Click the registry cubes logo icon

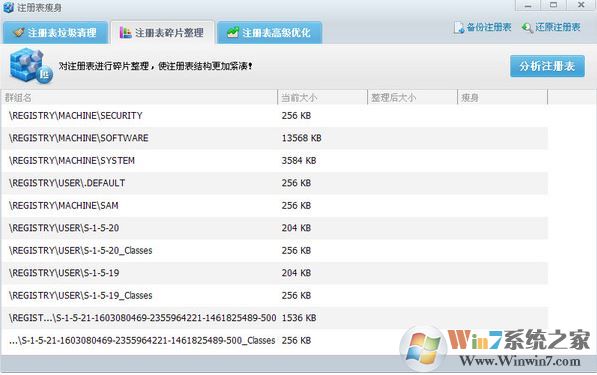pos(30,66)
